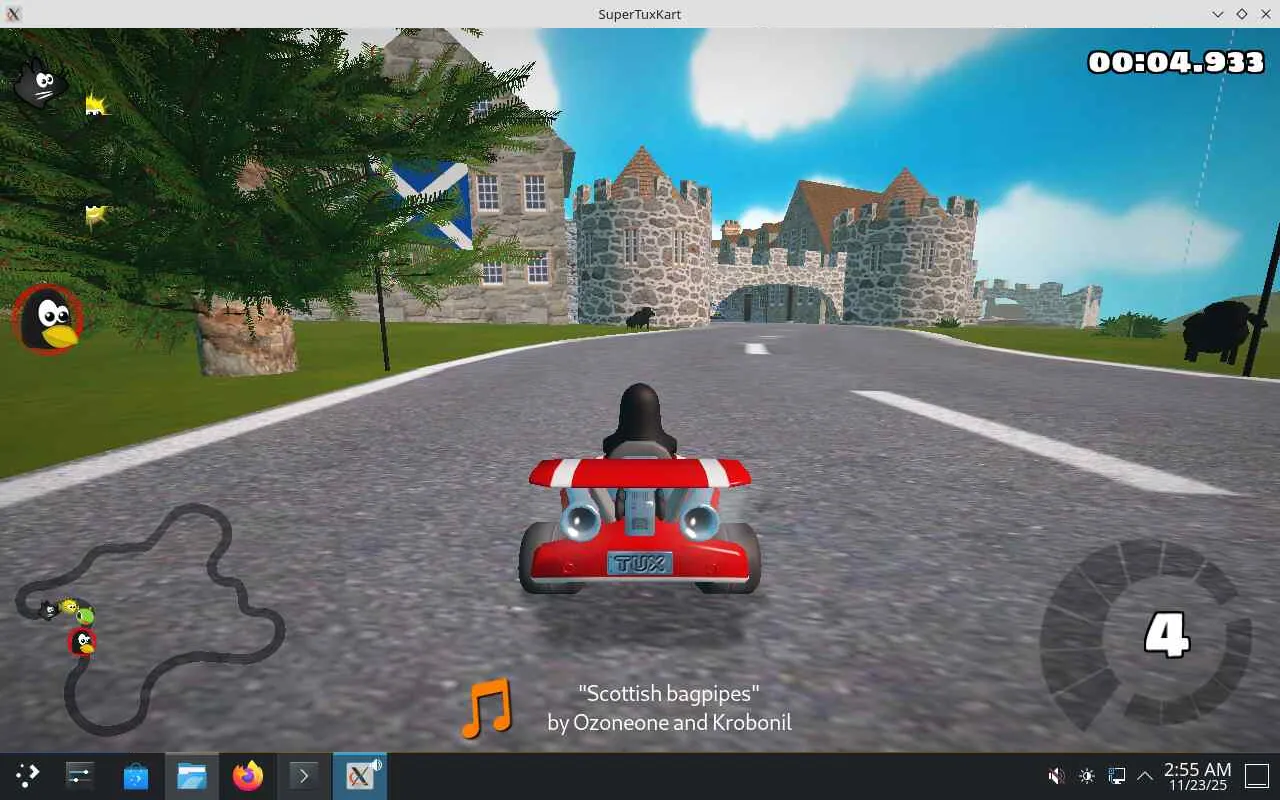This screenshot has height=800, width=1280.
Task: Click the second-place yellow spiky racer icon
Action: pos(96,104)
